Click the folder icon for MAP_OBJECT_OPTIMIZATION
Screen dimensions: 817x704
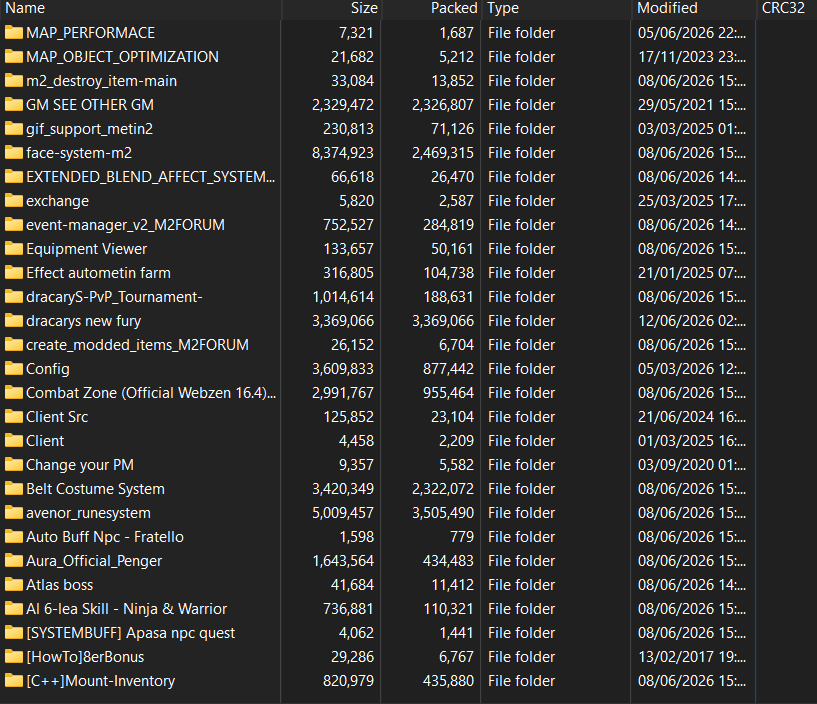[x=14, y=57]
